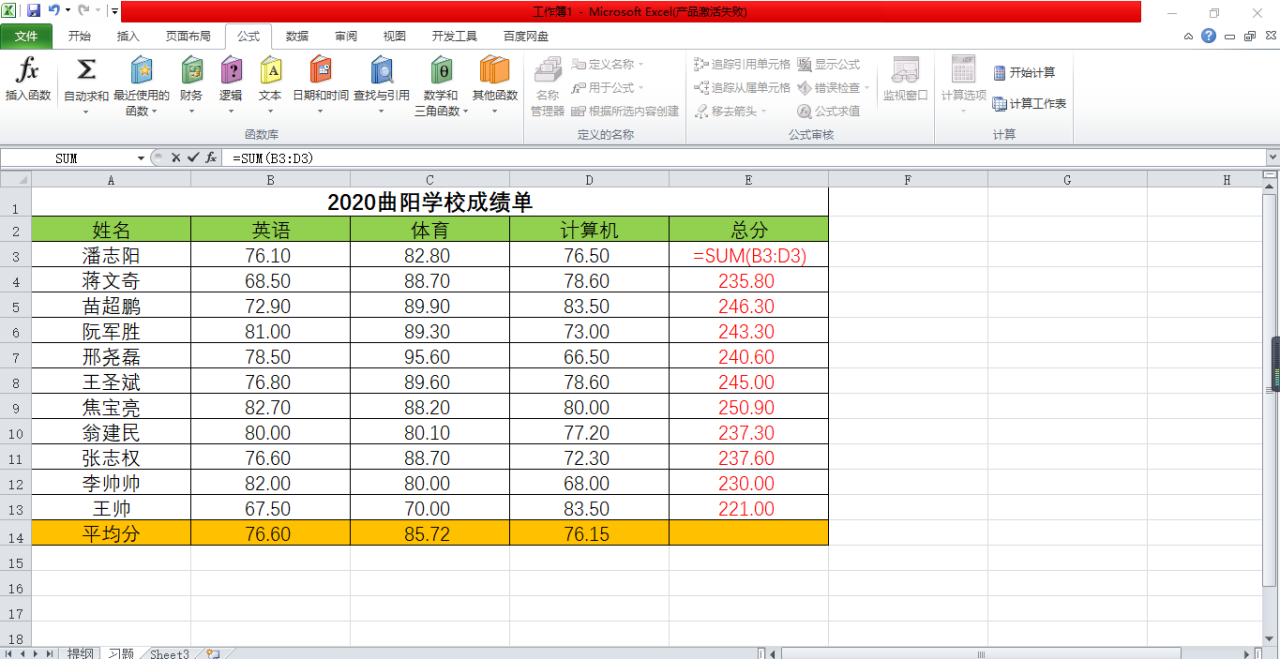Screen dimensions: 1280x659
Task: Click the fx button beside formula bar
Action: 211,158
